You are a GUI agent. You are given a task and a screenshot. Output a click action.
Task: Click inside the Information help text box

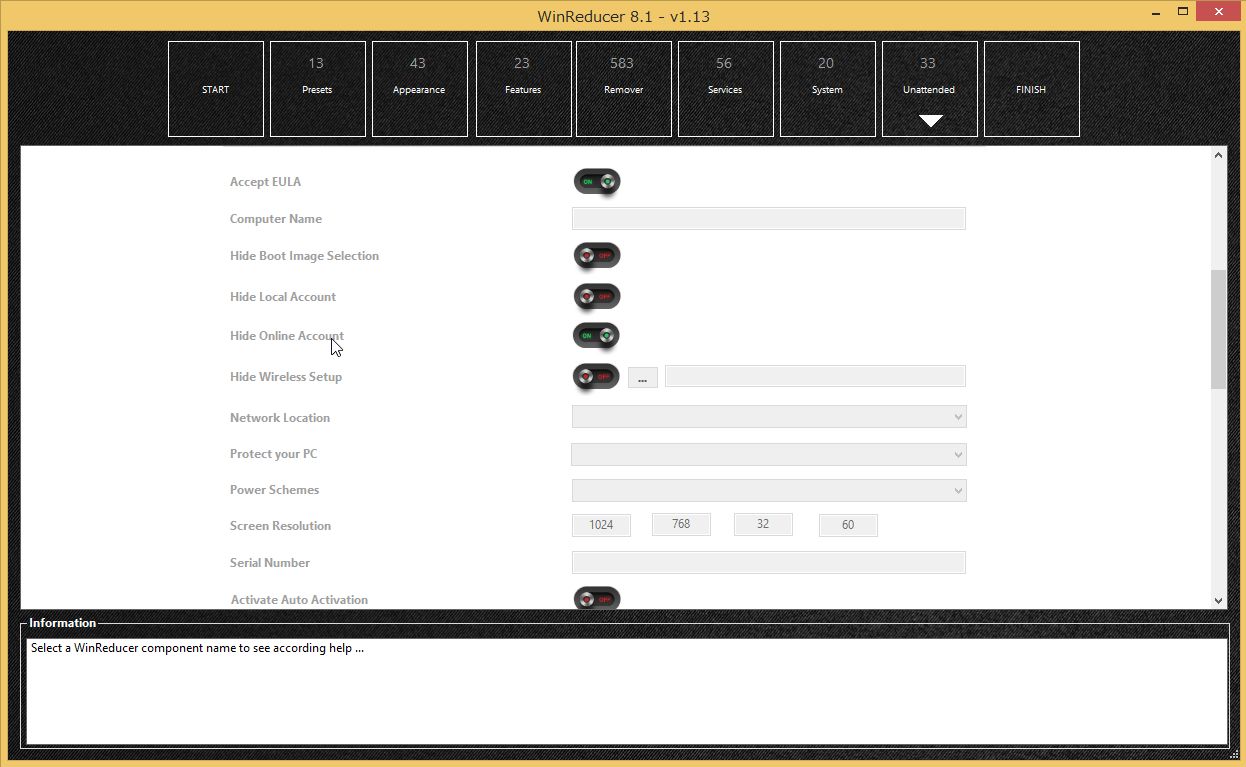(x=627, y=692)
